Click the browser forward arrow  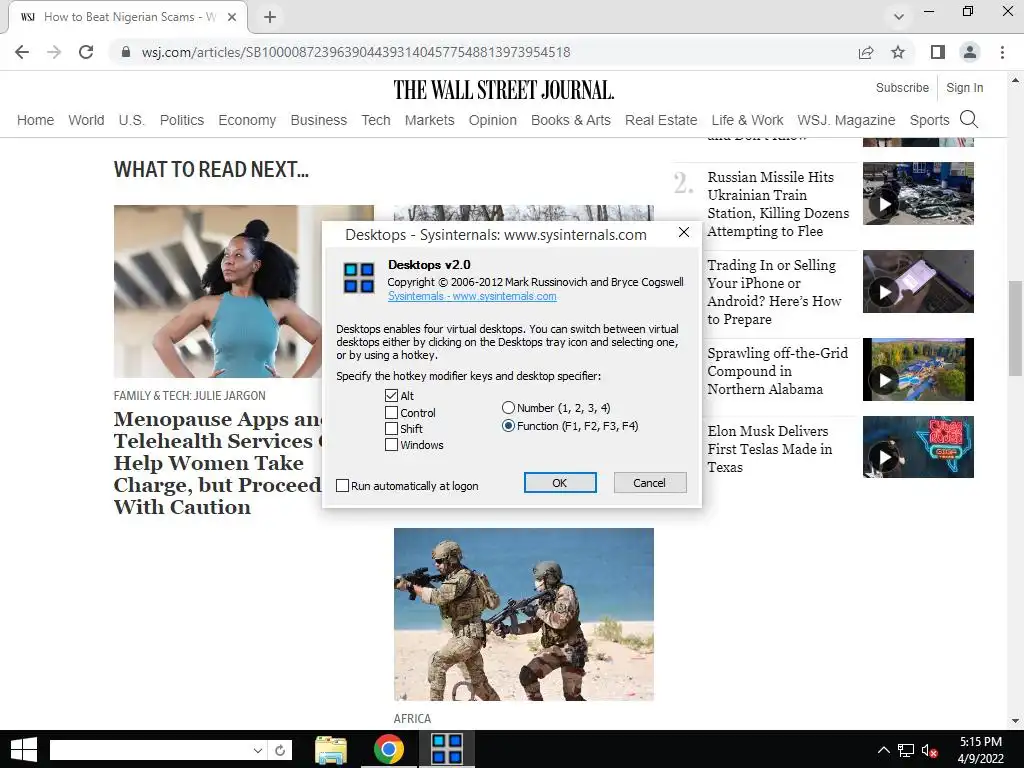(54, 52)
